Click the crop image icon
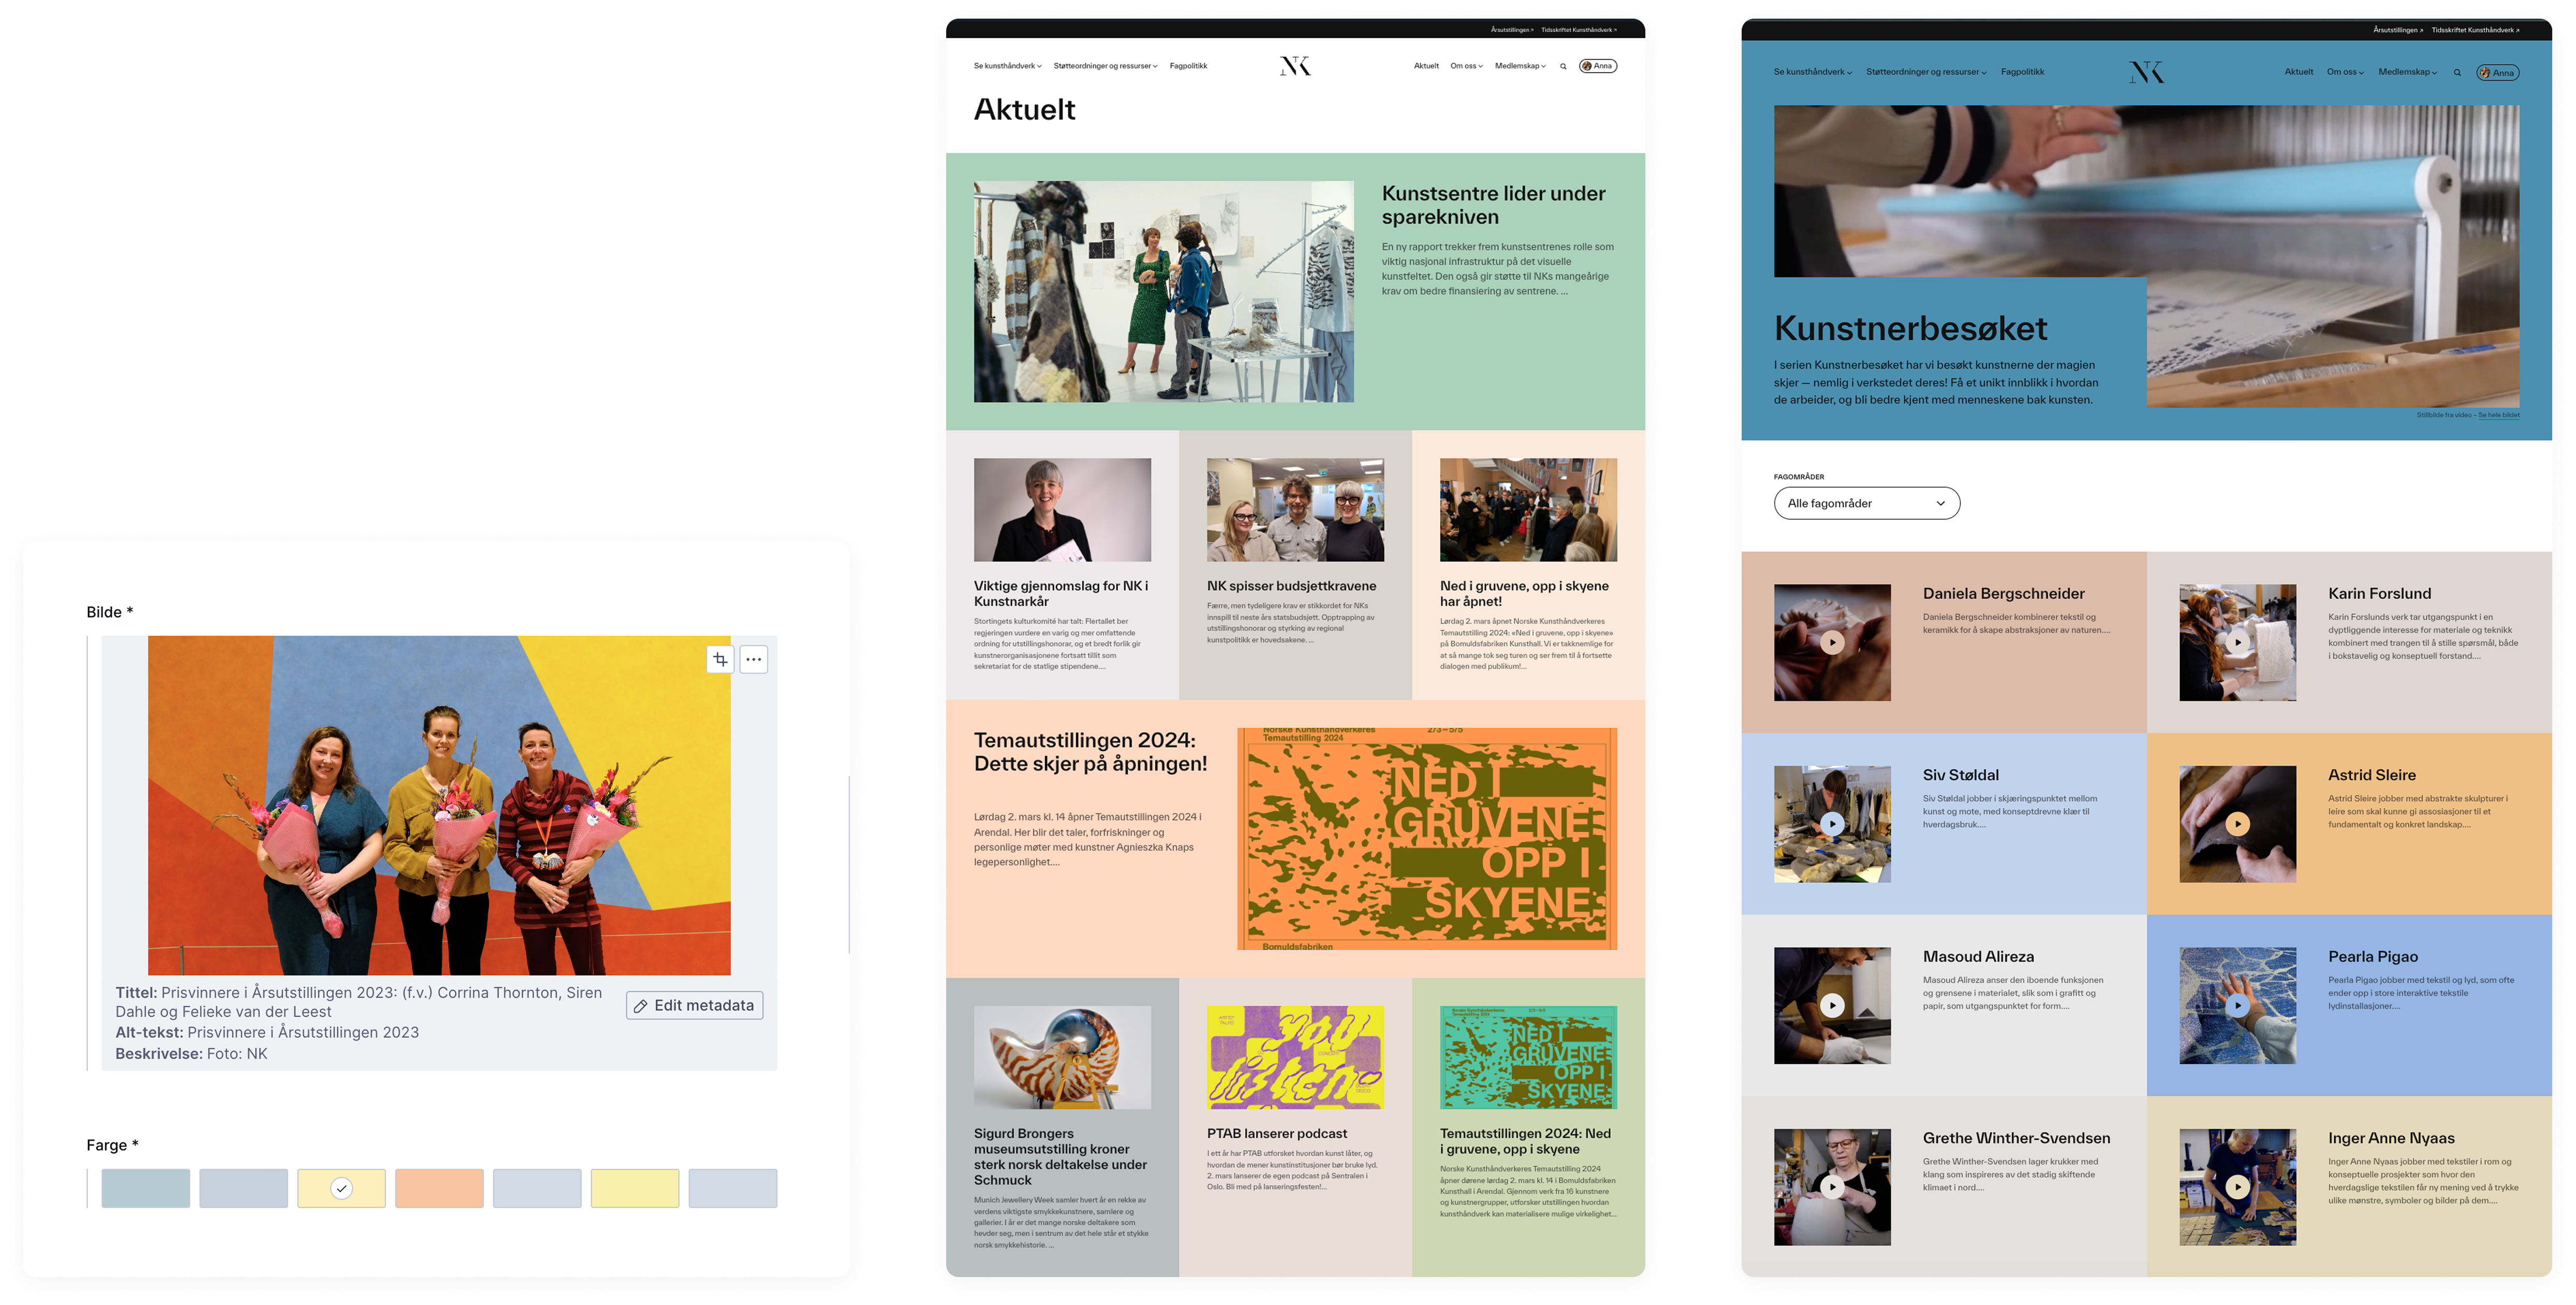 click(x=720, y=659)
